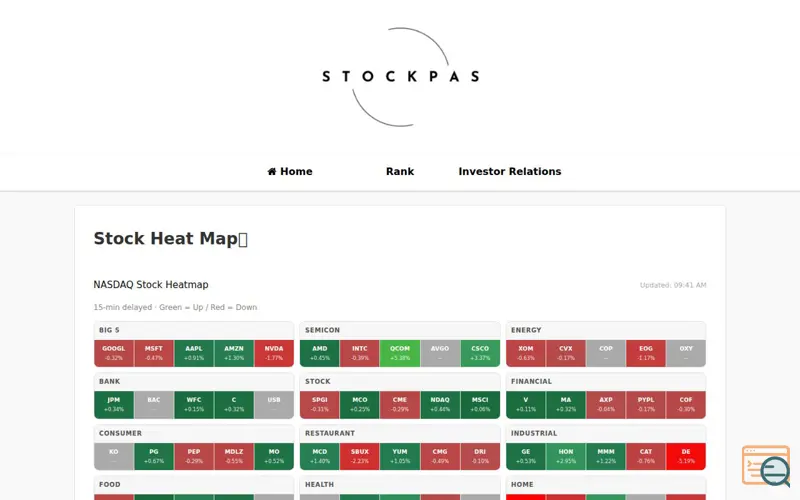Select the MO tile
The image size is (800, 500).
[274, 456]
